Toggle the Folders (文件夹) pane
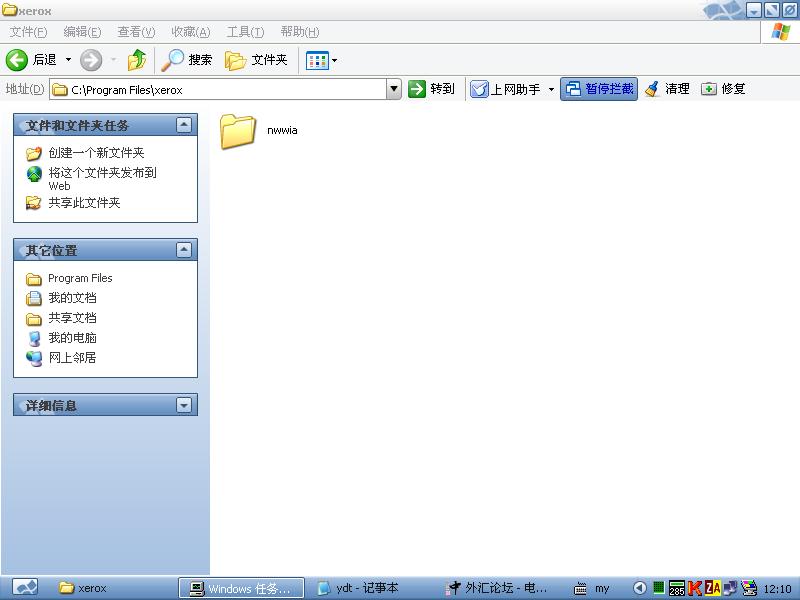The image size is (800, 600). [256, 60]
